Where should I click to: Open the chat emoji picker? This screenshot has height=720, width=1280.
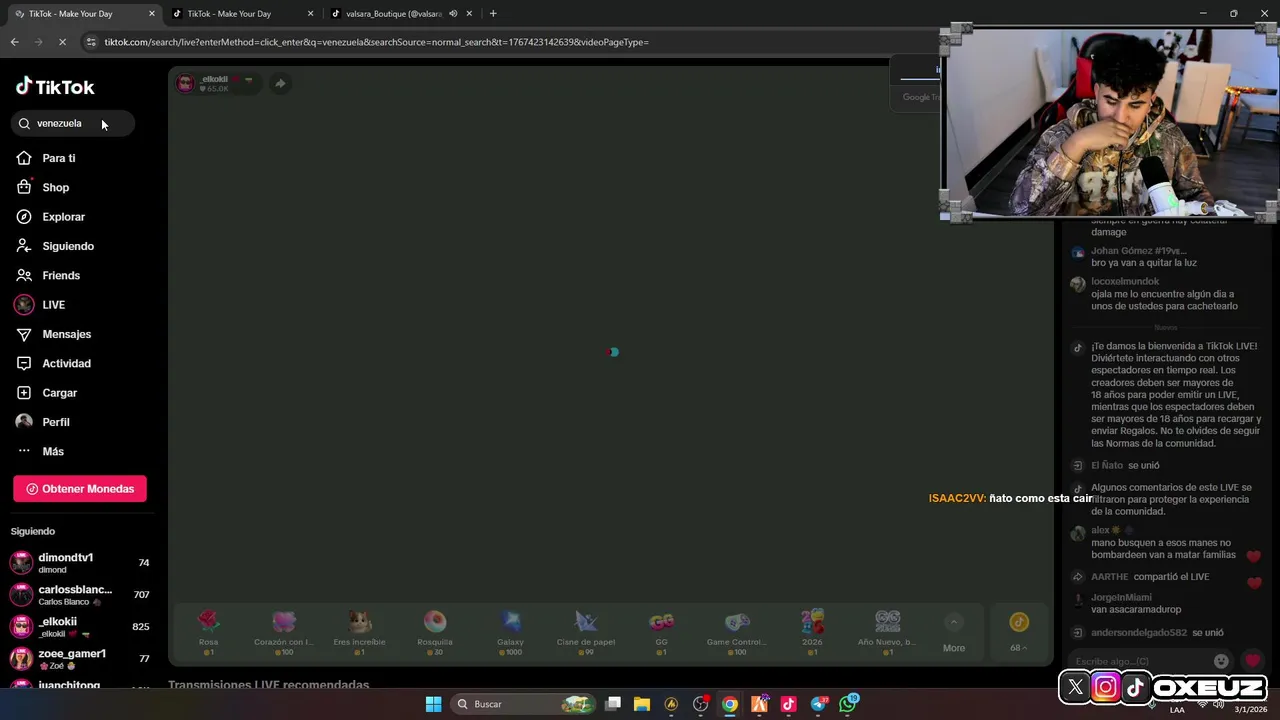1221,661
